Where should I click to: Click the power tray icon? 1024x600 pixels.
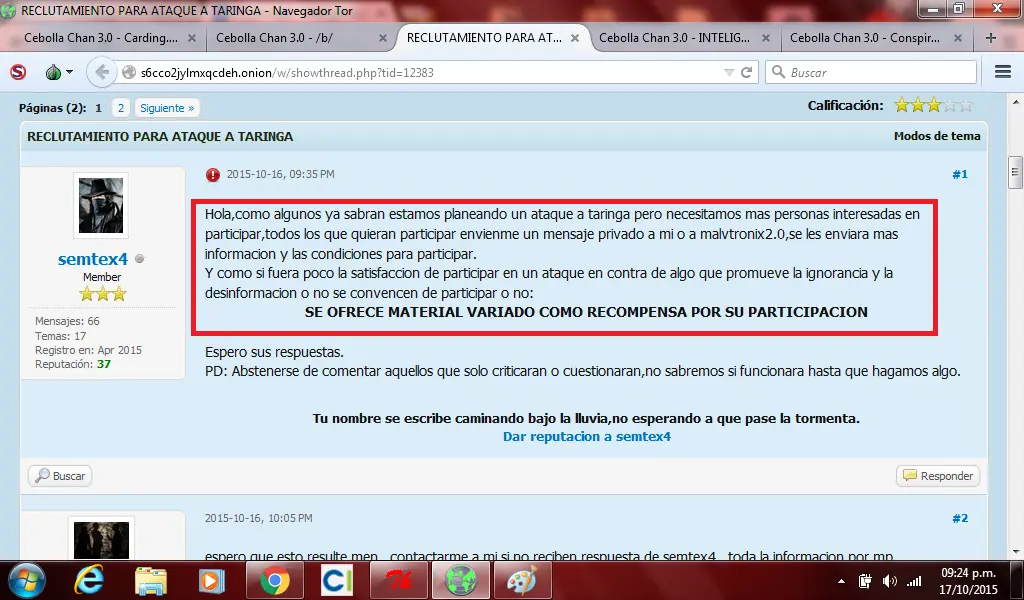tap(865, 581)
